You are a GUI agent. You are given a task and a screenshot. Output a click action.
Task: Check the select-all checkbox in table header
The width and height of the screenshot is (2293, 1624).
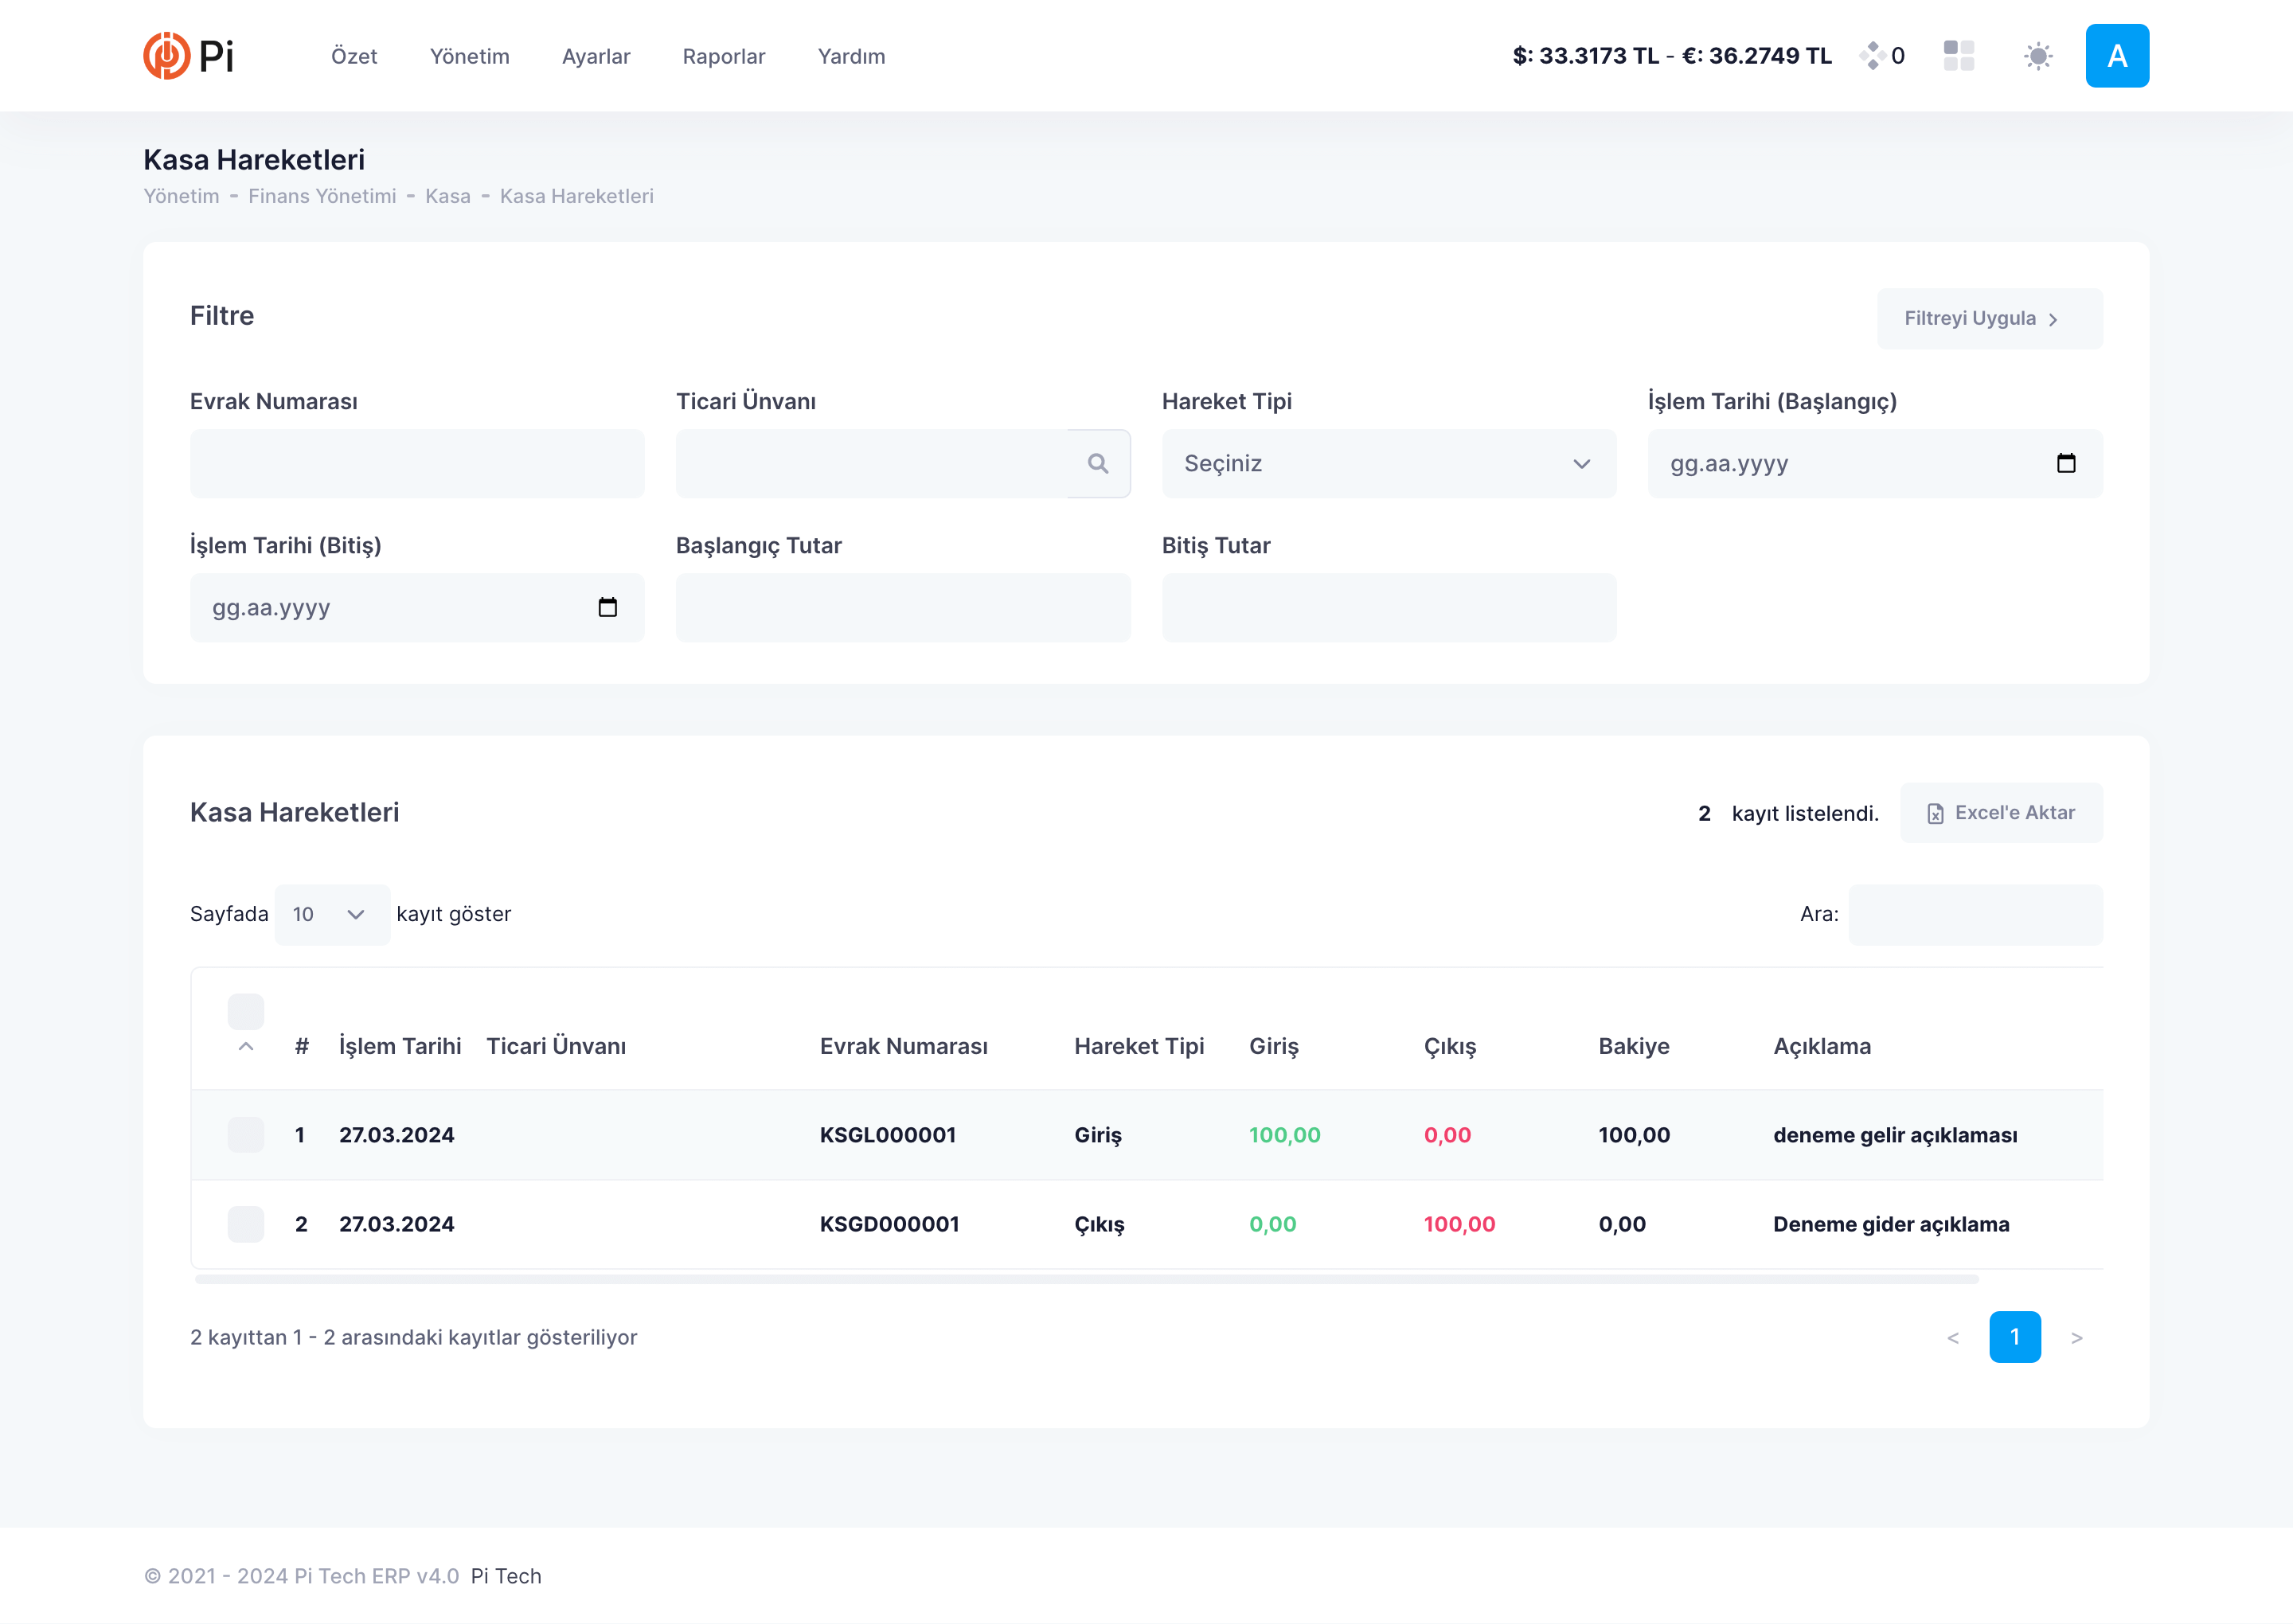pyautogui.click(x=246, y=1012)
